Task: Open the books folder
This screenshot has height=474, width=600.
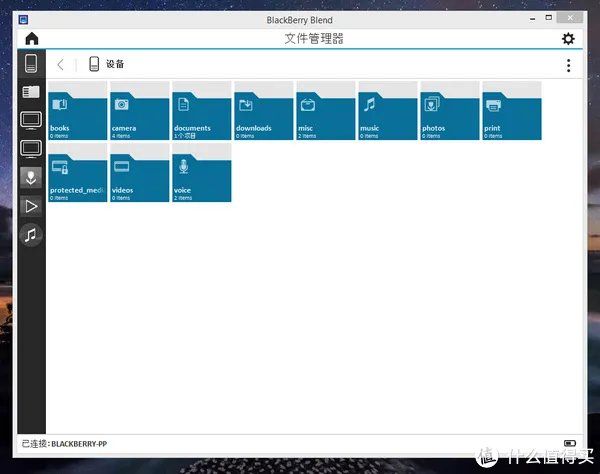Action: coord(77,111)
